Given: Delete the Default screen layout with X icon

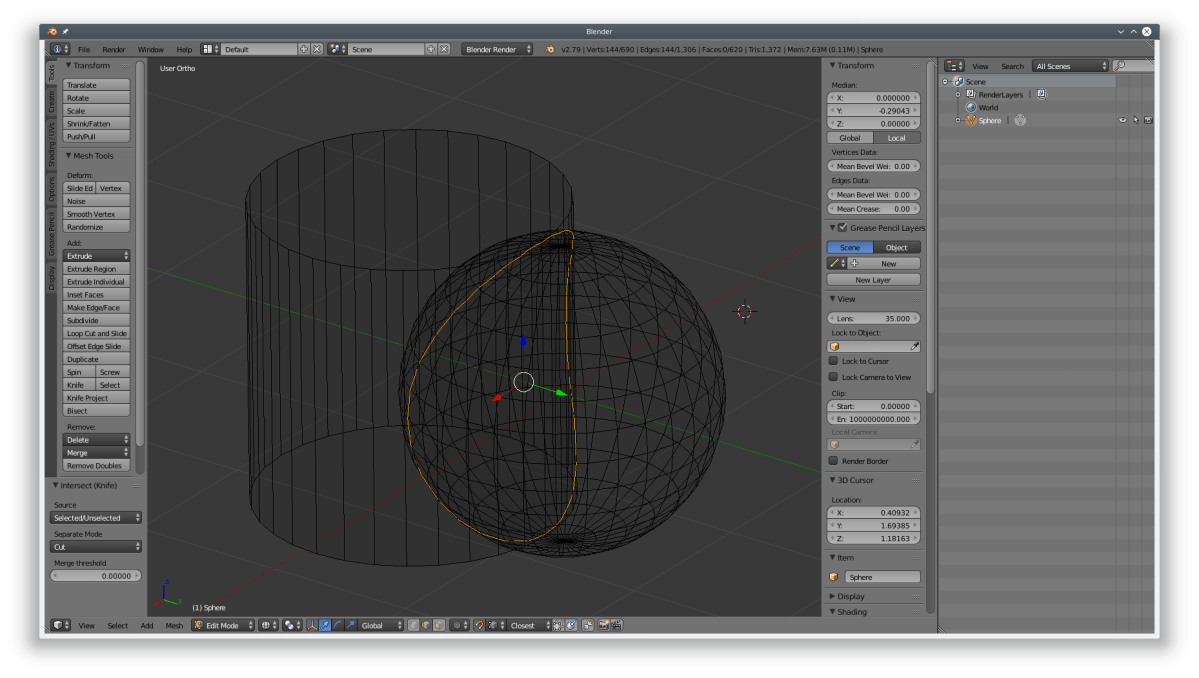Looking at the screenshot, I should pyautogui.click(x=317, y=49).
